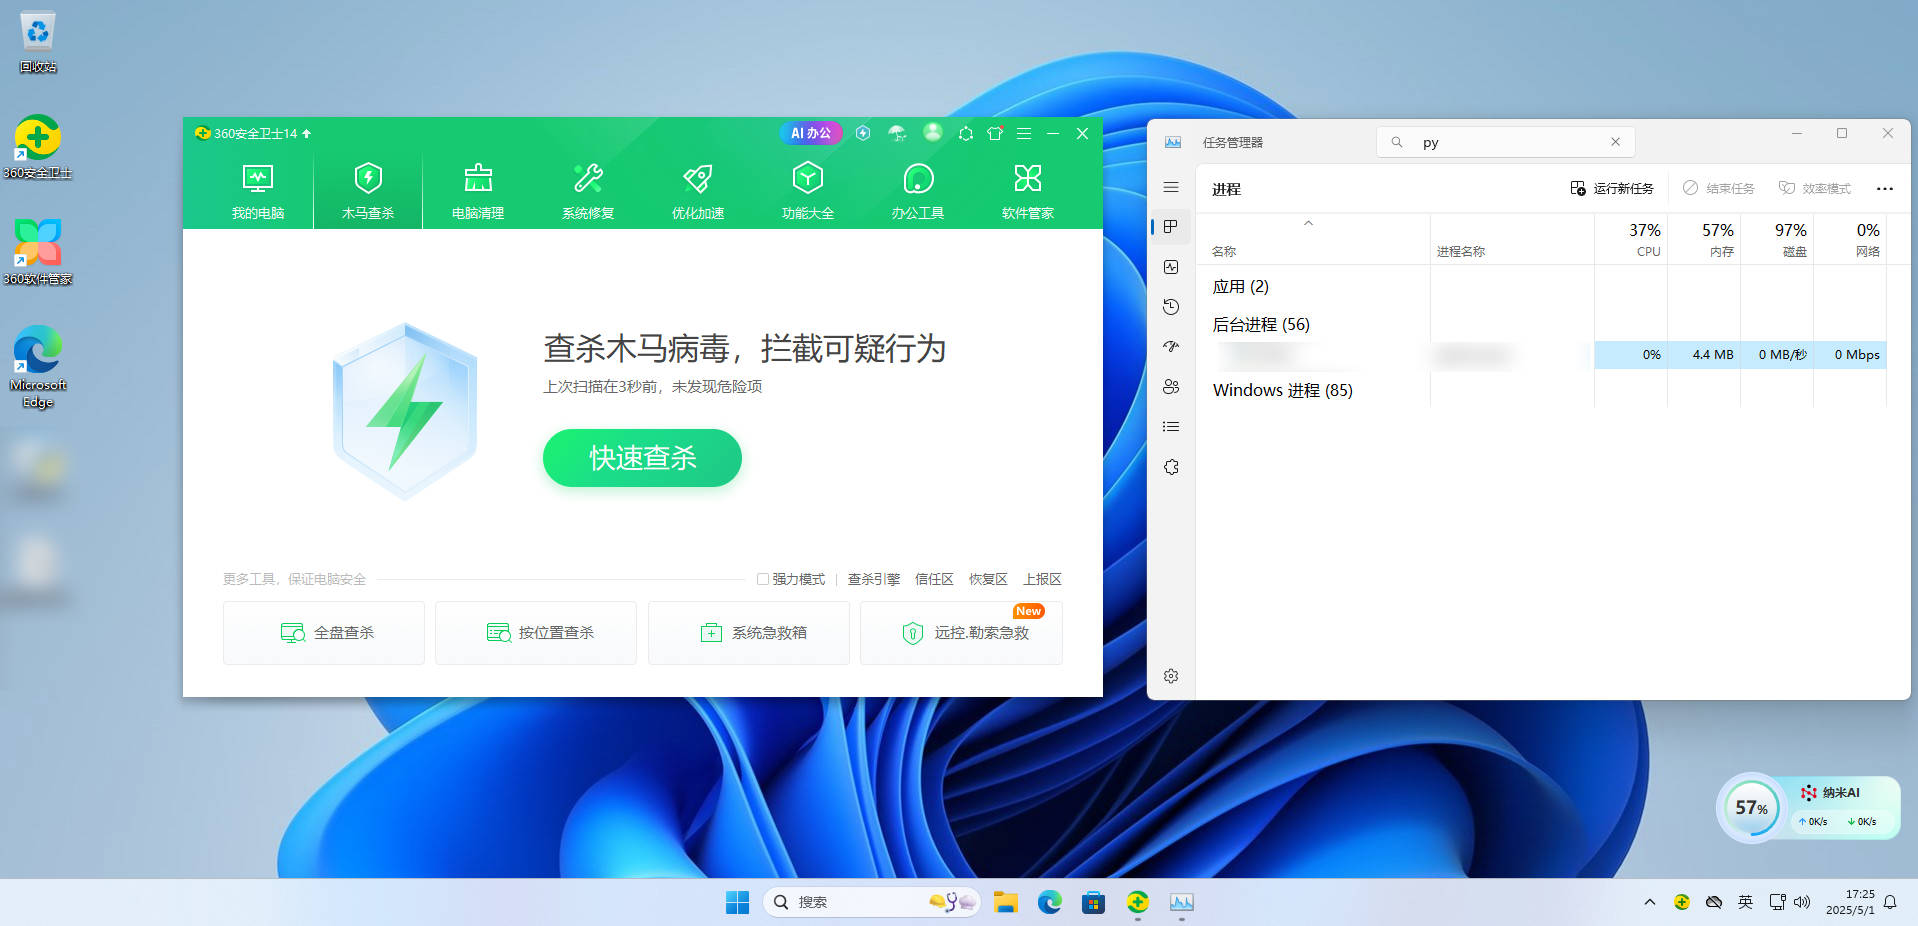
Task: Sort processes by the CPU column
Action: (1631, 240)
